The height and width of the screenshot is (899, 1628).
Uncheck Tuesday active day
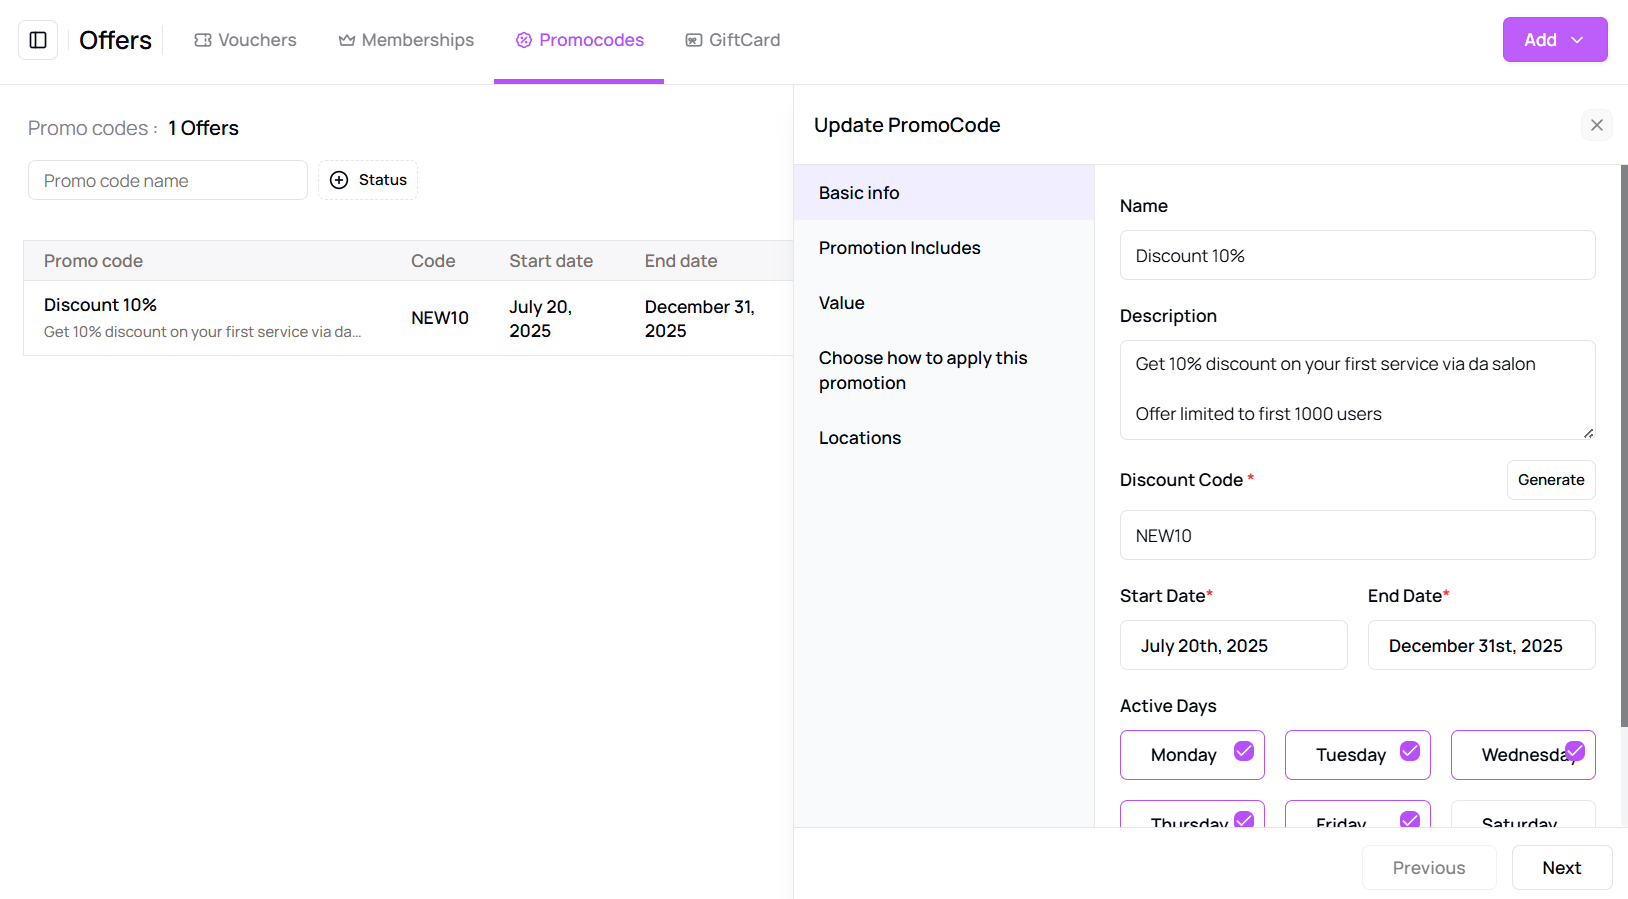(x=1358, y=755)
